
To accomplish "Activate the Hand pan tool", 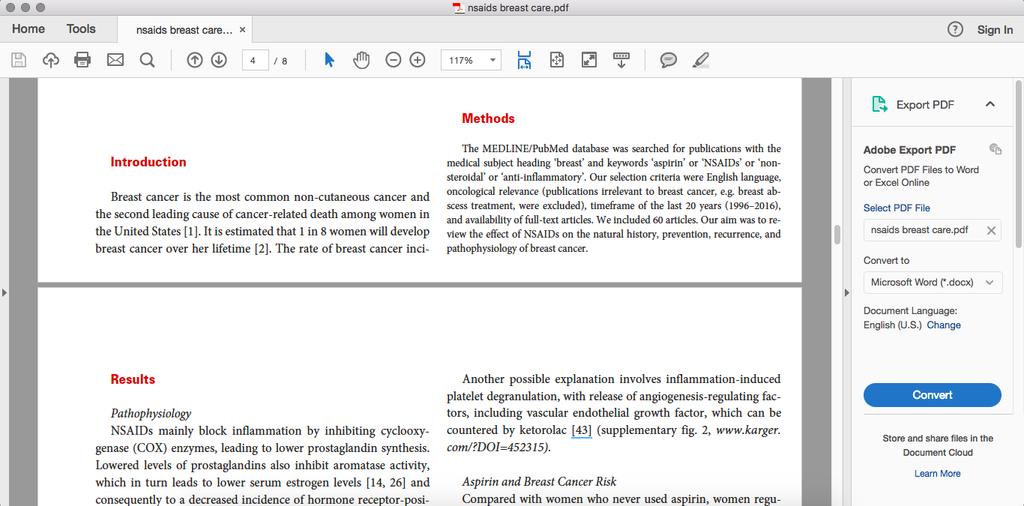I will [361, 60].
